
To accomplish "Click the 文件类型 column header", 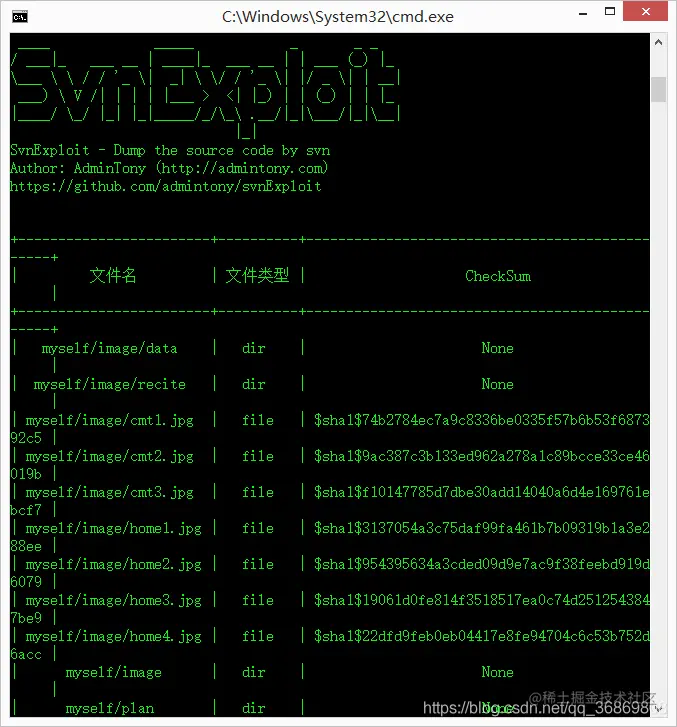I will click(x=257, y=275).
